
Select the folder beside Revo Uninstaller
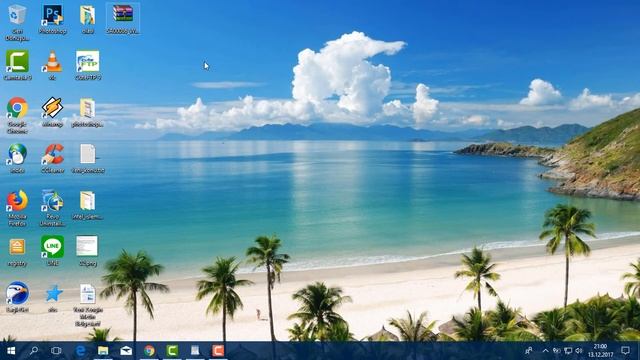(x=87, y=205)
